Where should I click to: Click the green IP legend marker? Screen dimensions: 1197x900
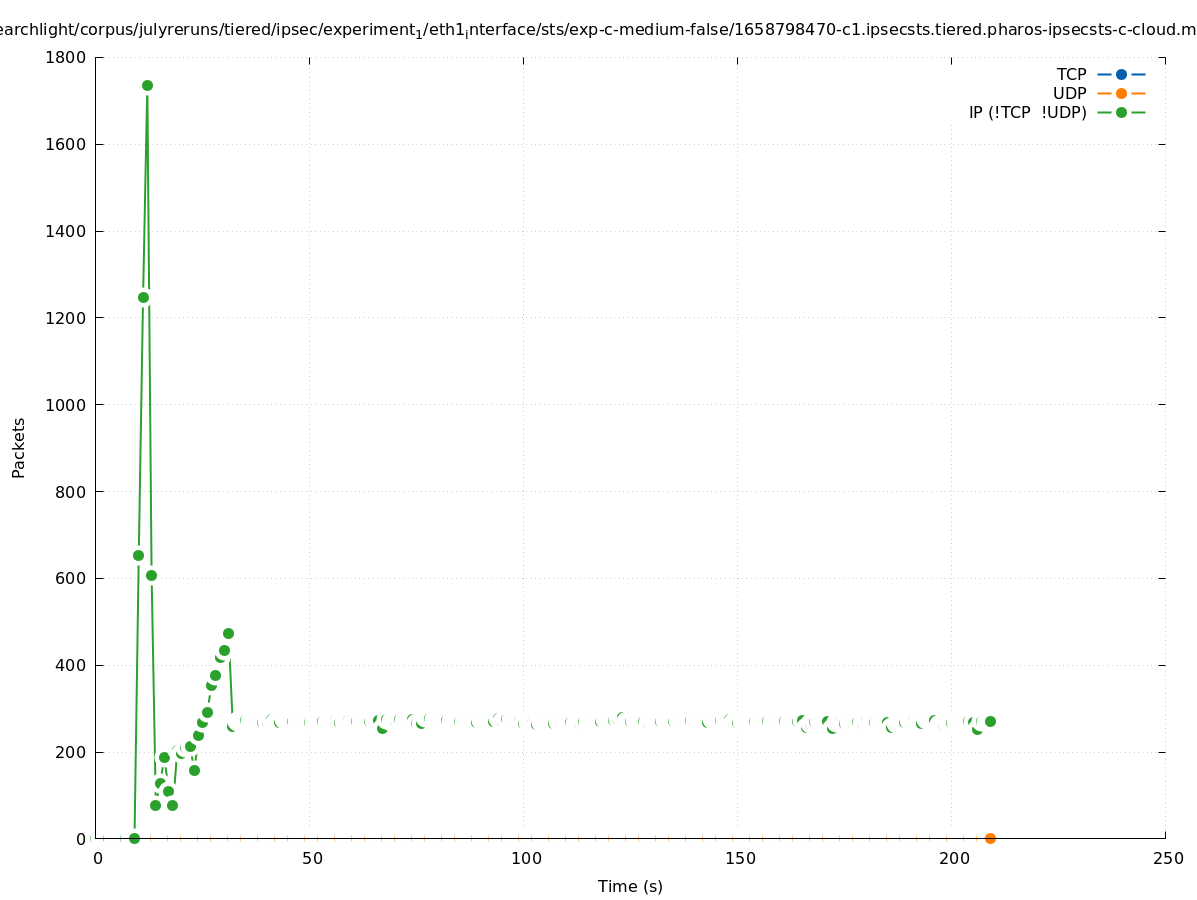click(x=1121, y=112)
